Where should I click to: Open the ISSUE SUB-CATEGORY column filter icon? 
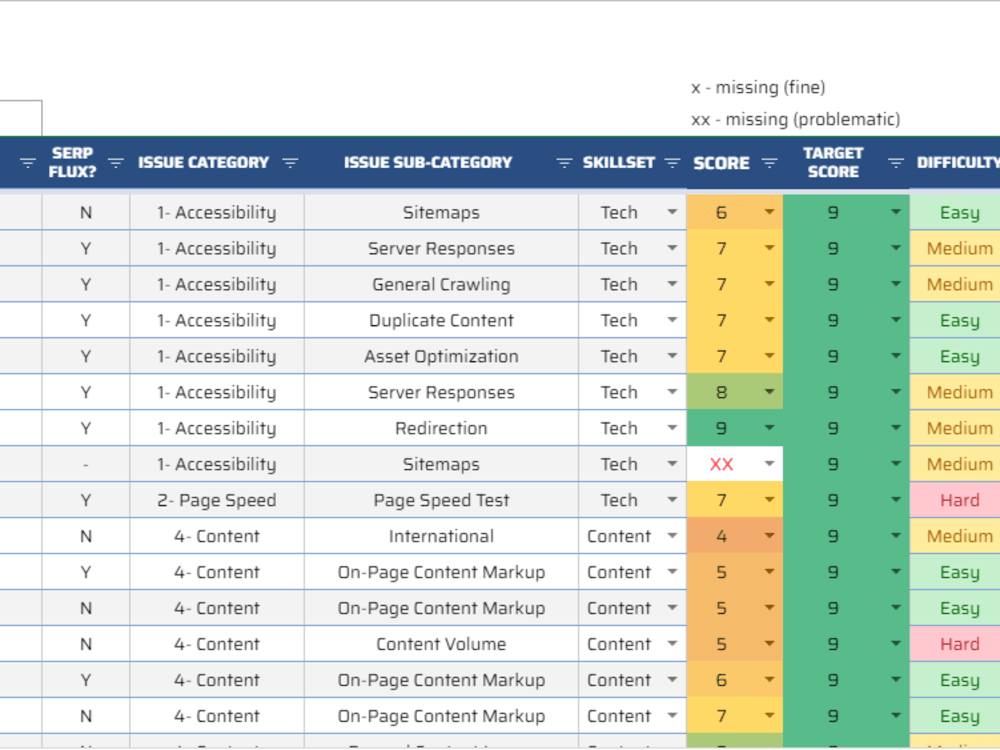pyautogui.click(x=564, y=163)
